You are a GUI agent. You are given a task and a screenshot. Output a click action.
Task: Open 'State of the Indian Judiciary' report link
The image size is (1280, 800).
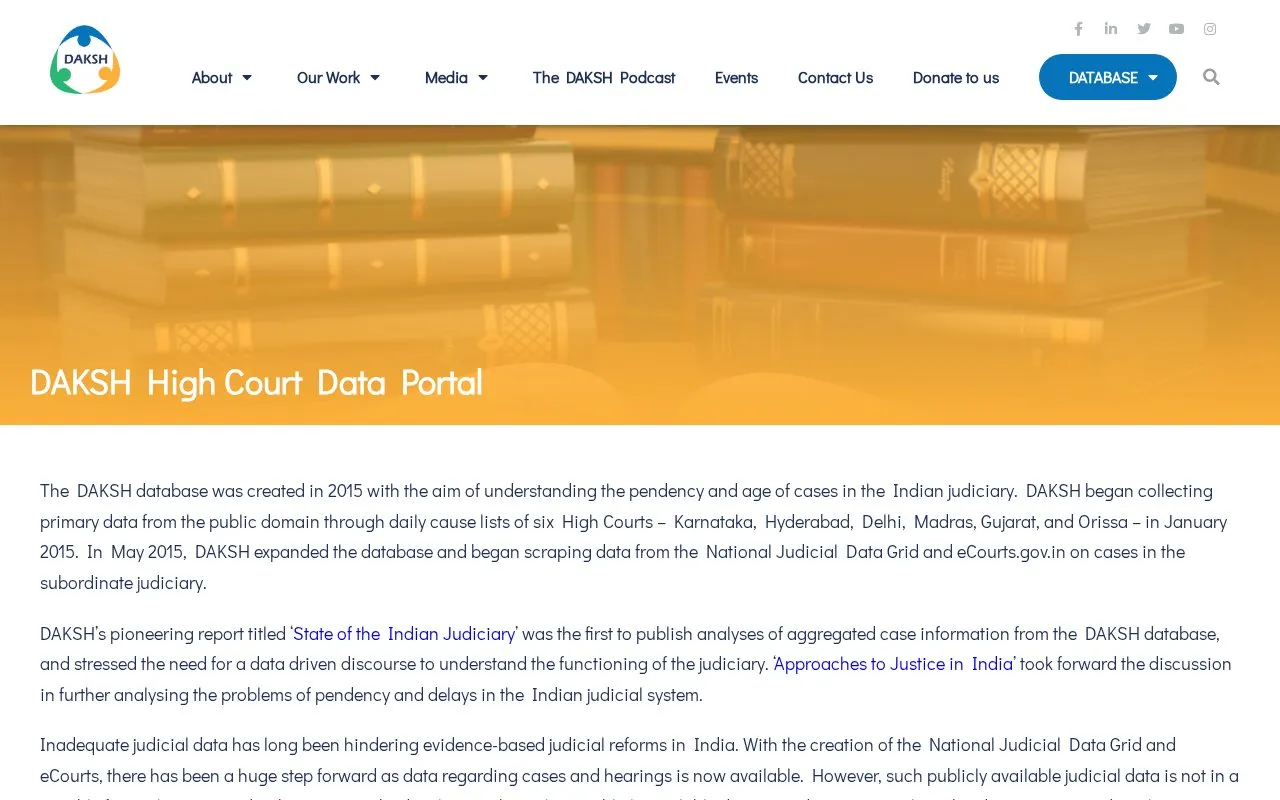pyautogui.click(x=404, y=634)
